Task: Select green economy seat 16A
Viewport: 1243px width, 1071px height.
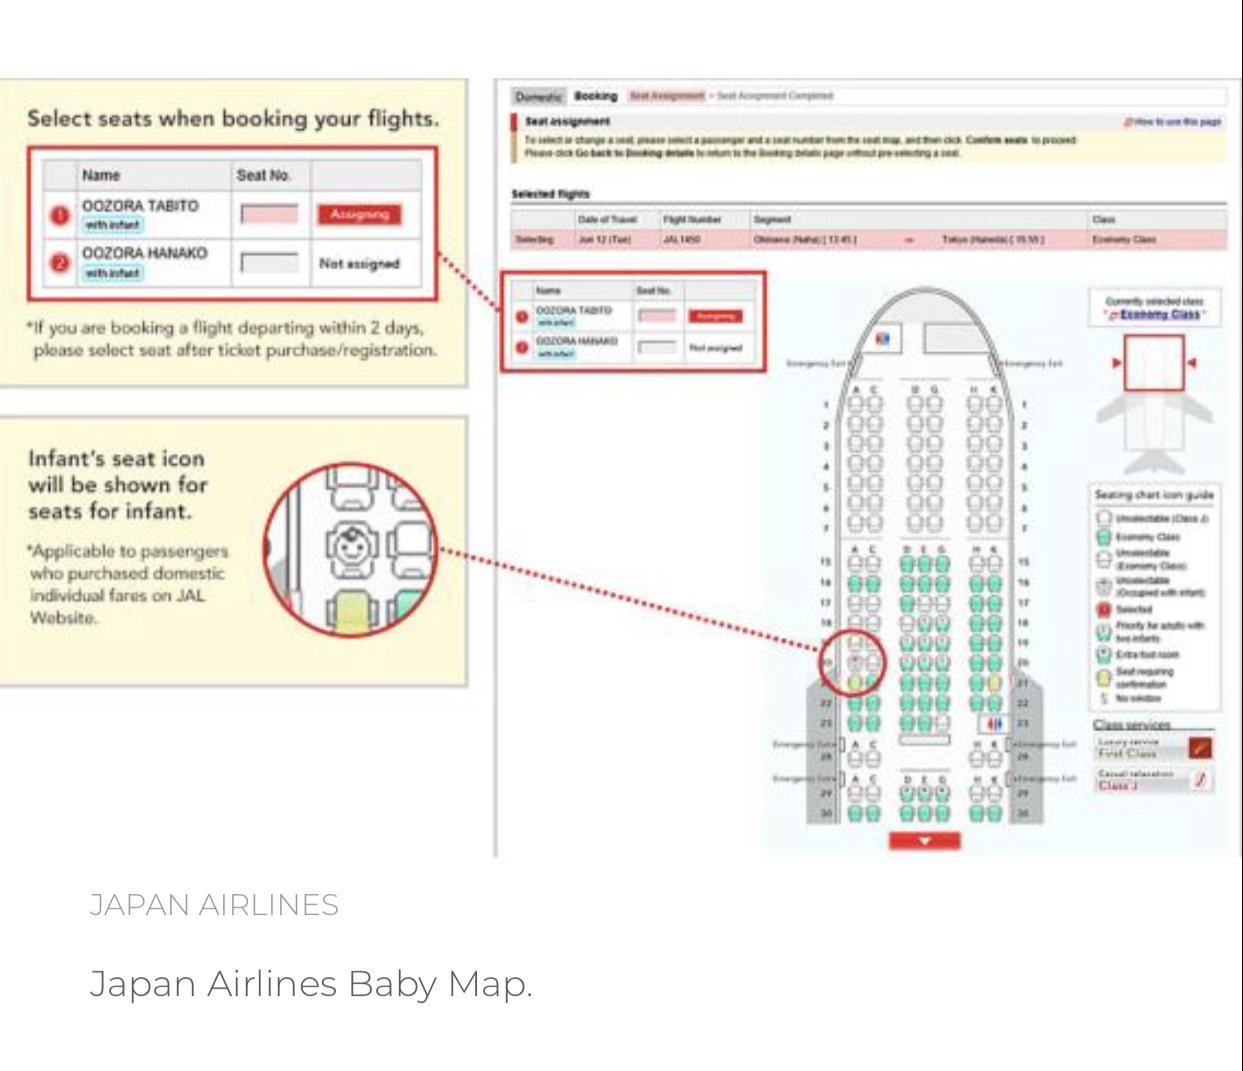Action: tap(856, 583)
